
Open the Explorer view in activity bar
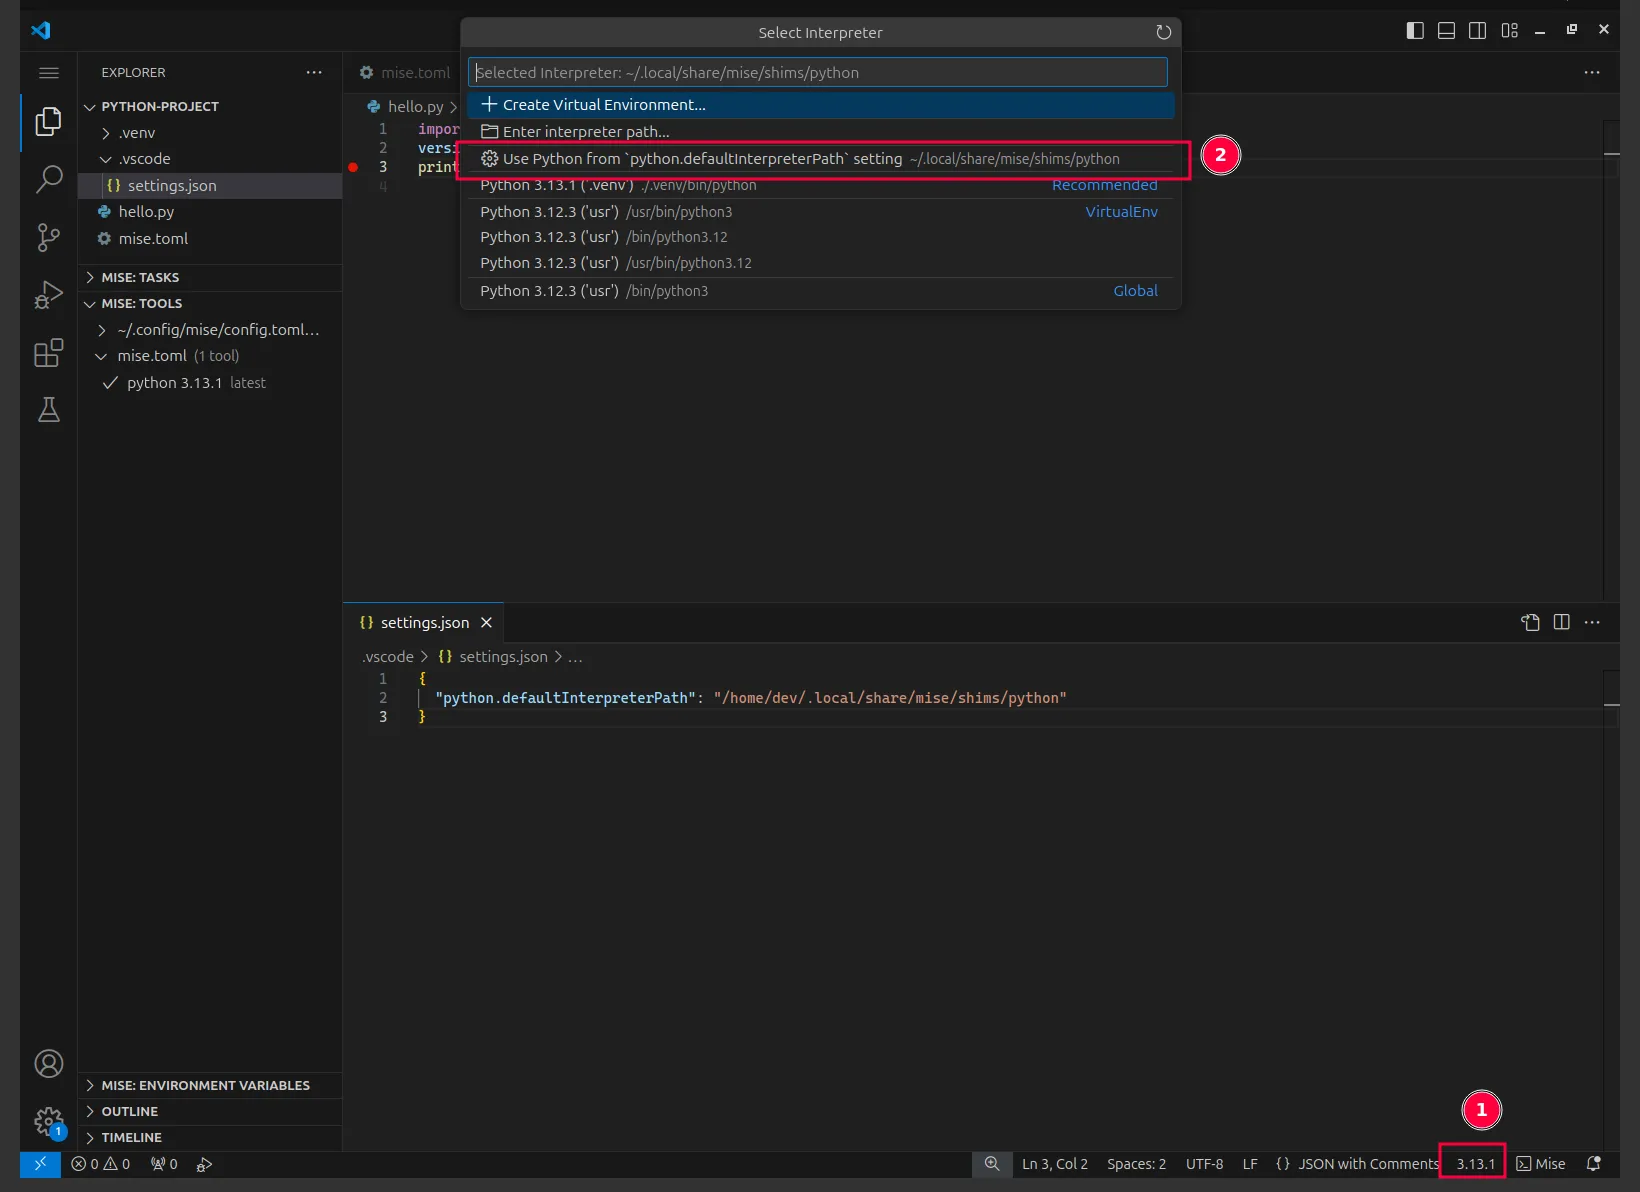tap(48, 122)
